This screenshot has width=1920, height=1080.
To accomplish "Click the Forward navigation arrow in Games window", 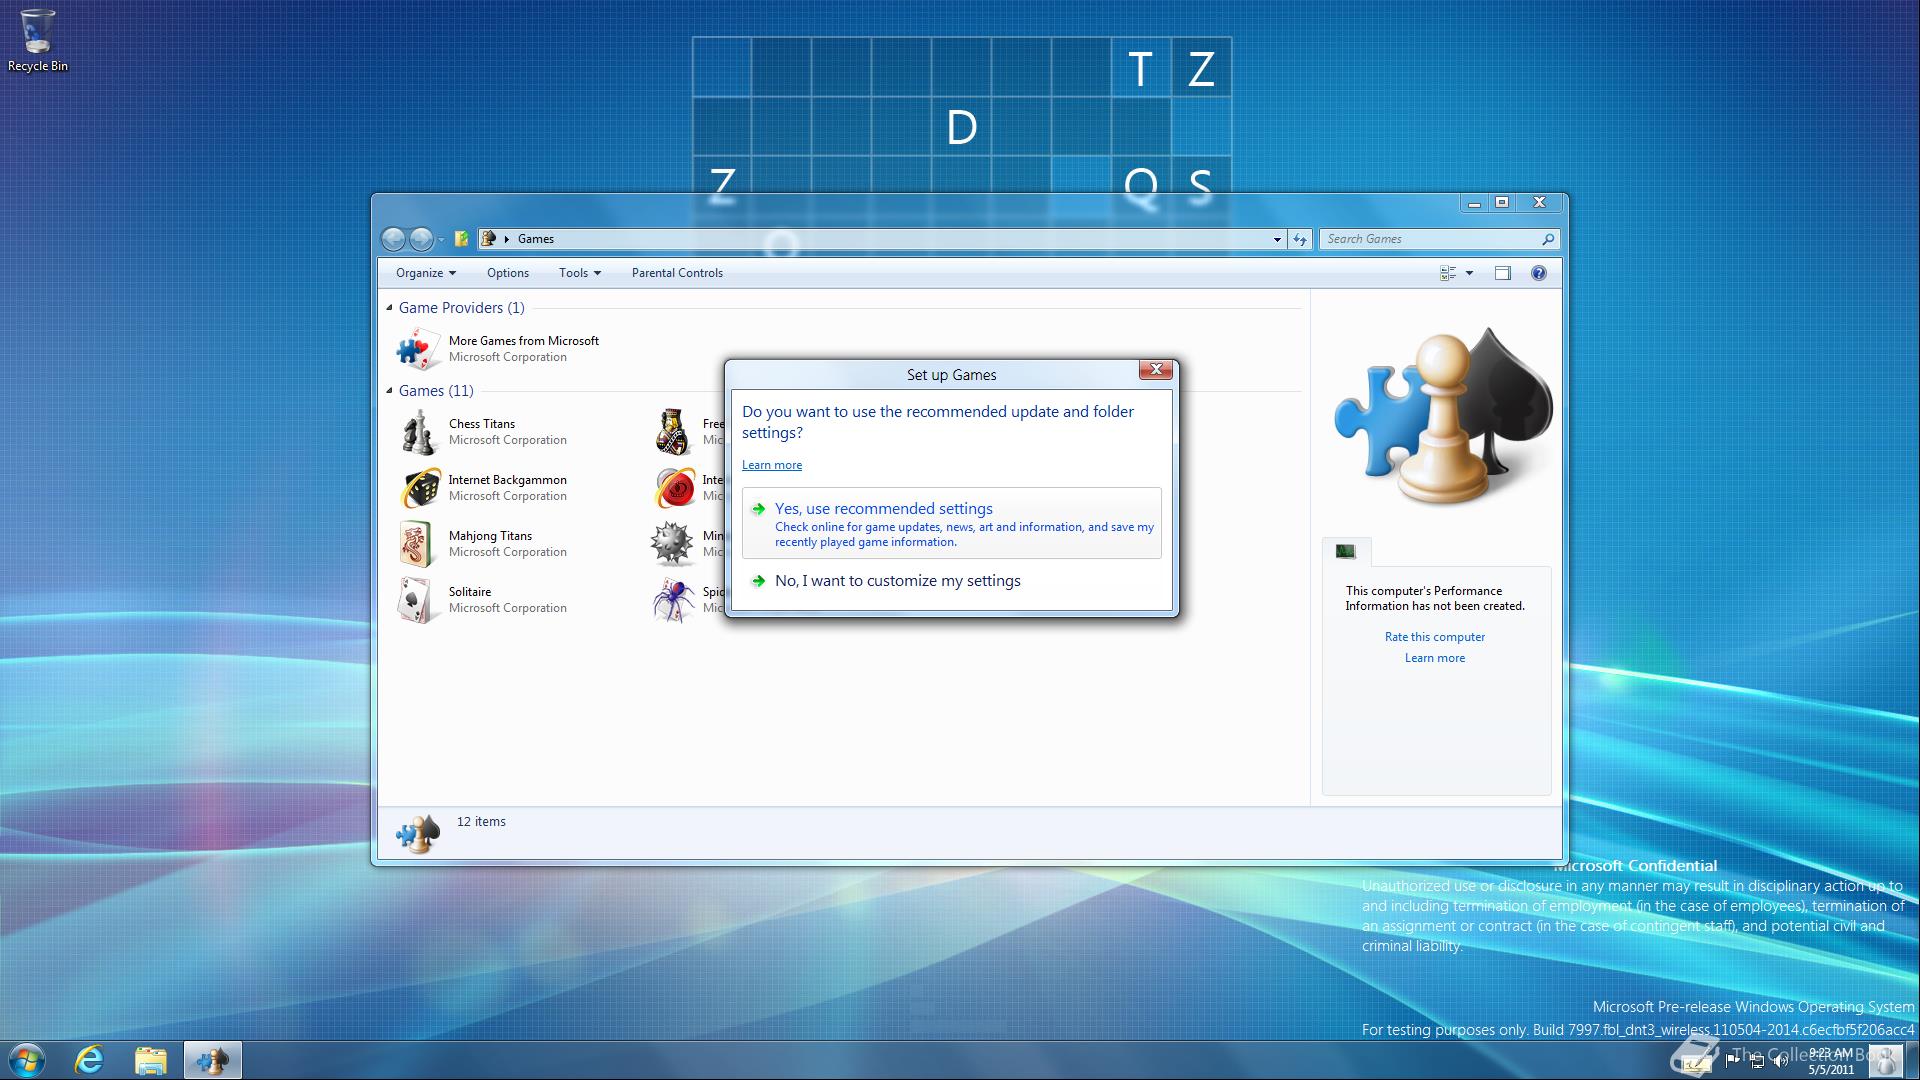I will click(421, 239).
